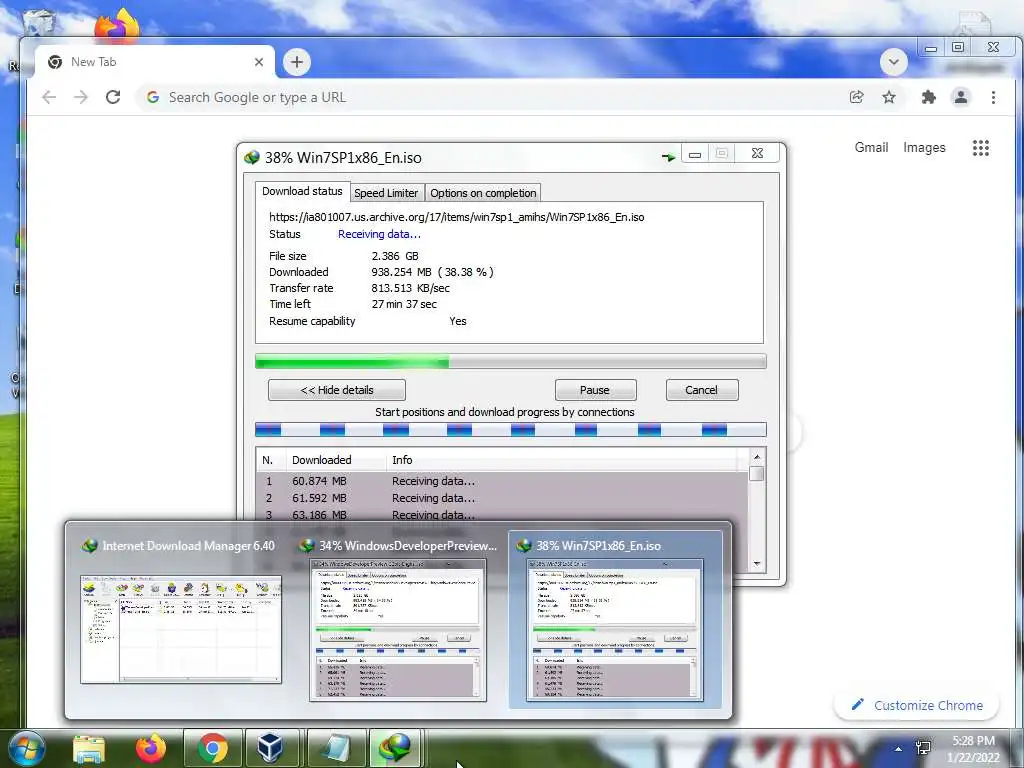Image resolution: width=1024 pixels, height=768 pixels.
Task: Click the download URL text
Action: click(x=456, y=217)
